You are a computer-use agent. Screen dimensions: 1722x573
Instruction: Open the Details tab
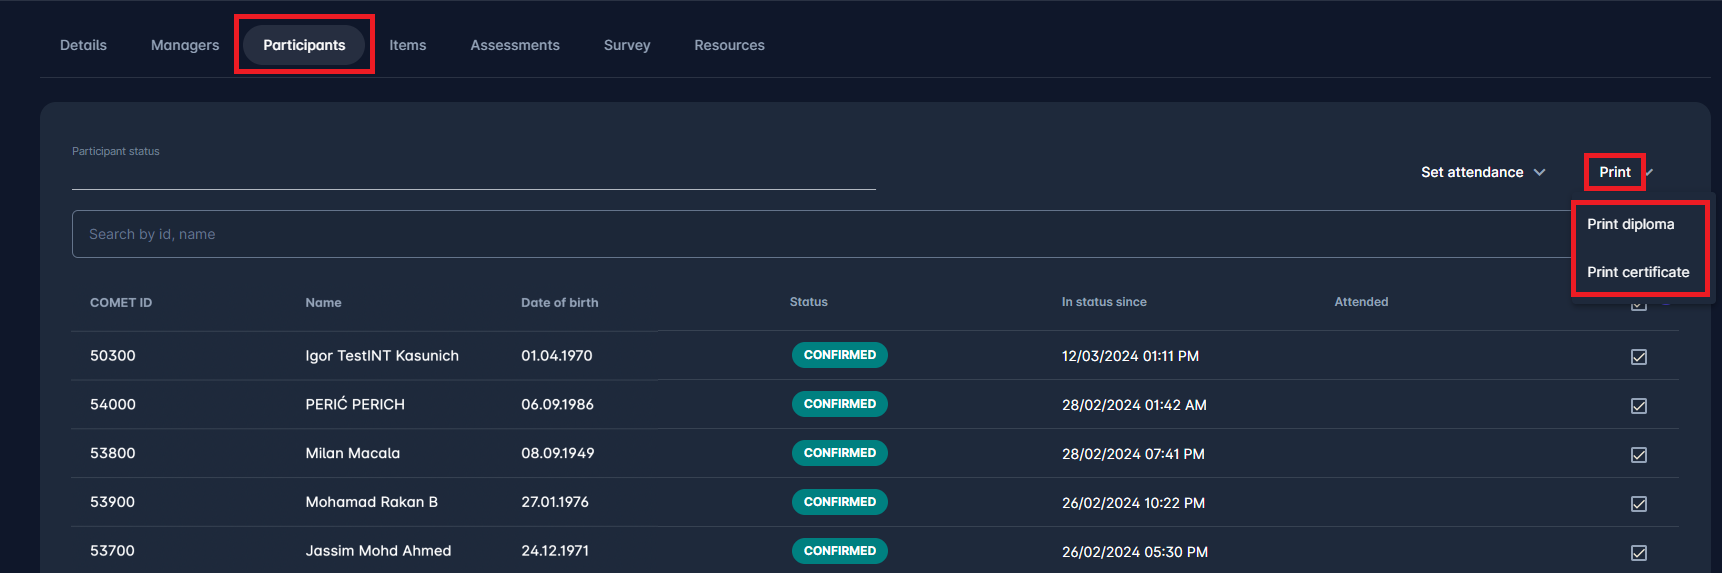pos(83,45)
